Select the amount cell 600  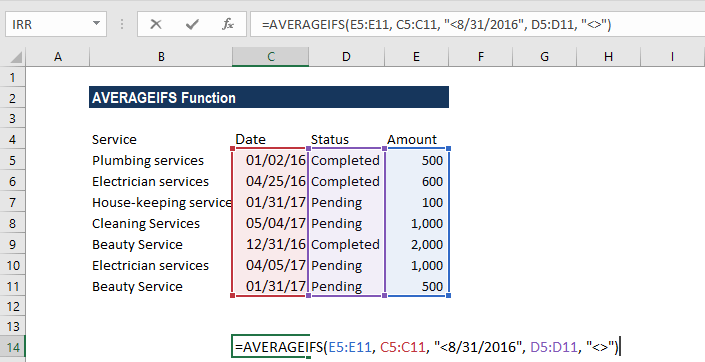click(x=416, y=181)
